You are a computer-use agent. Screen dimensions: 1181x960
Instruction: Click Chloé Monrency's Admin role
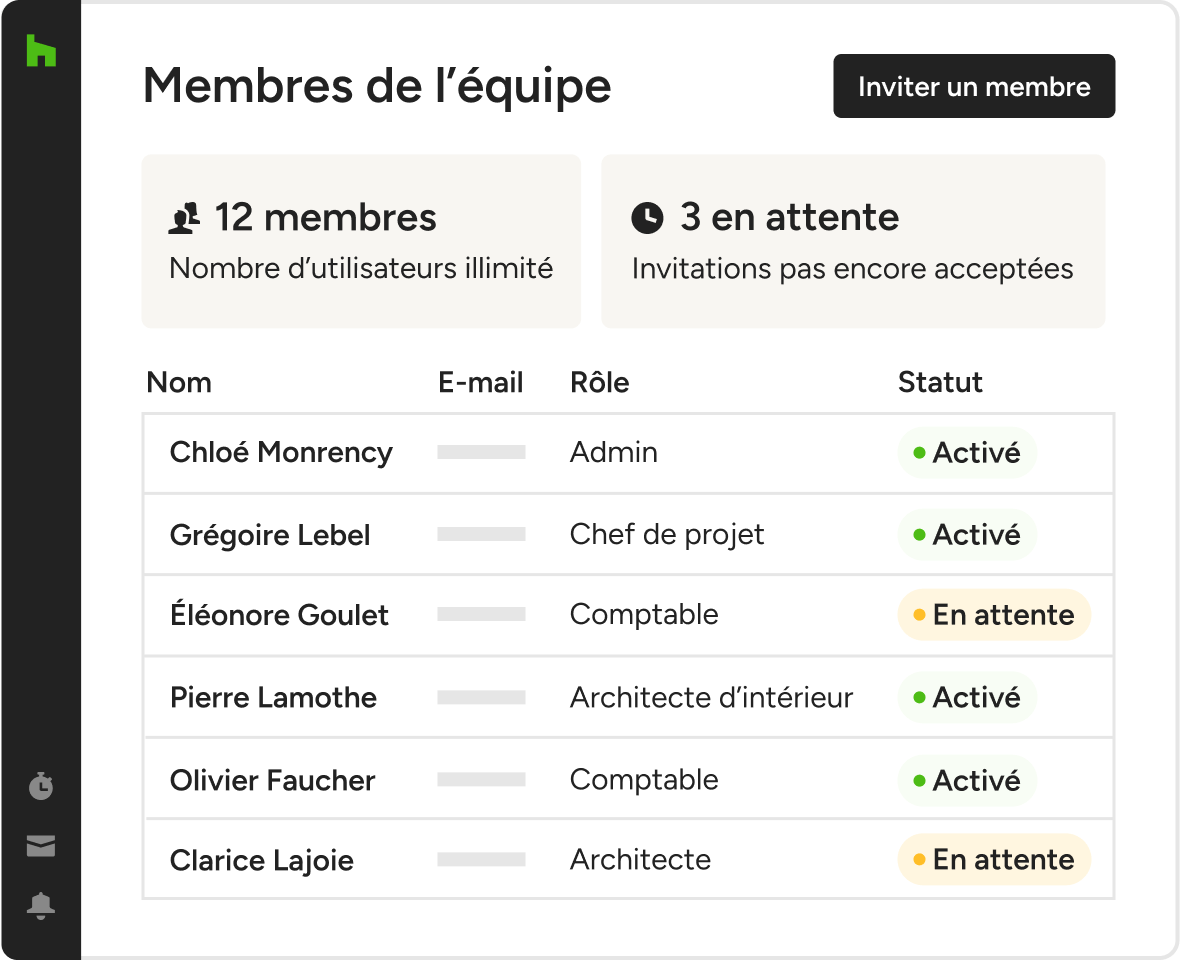pos(614,453)
